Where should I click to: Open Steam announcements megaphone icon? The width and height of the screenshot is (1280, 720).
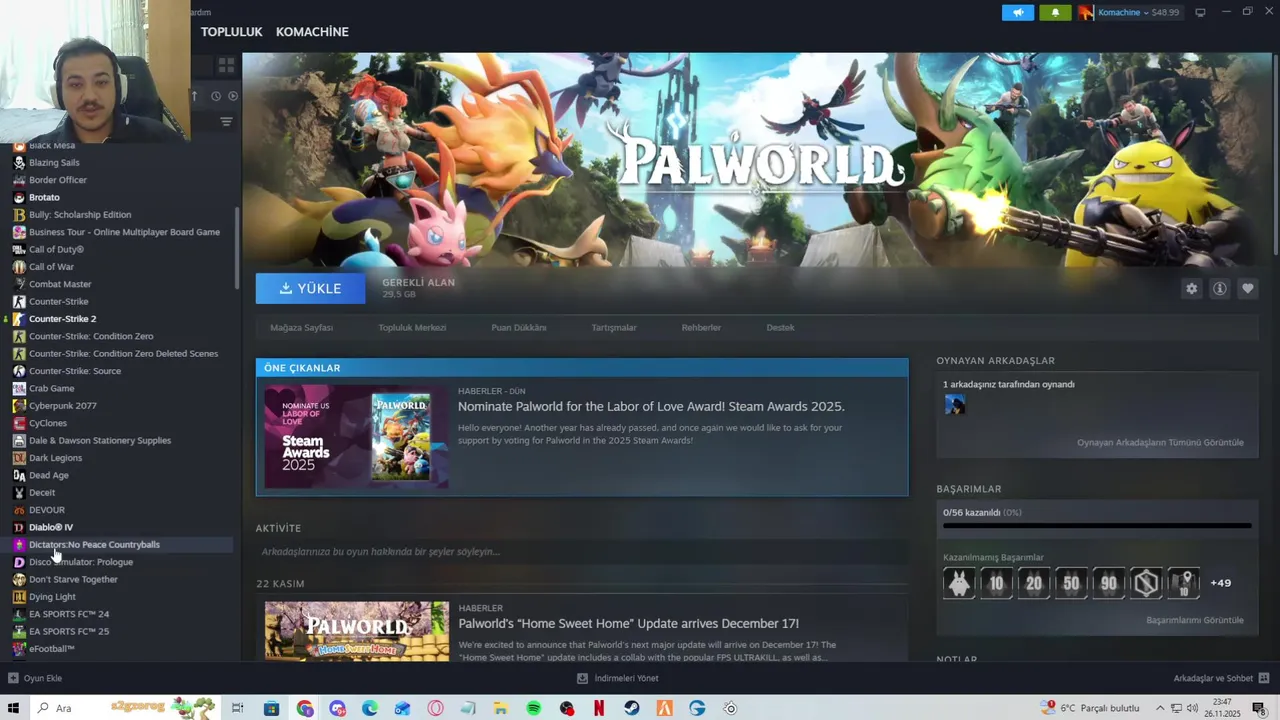pos(1018,12)
